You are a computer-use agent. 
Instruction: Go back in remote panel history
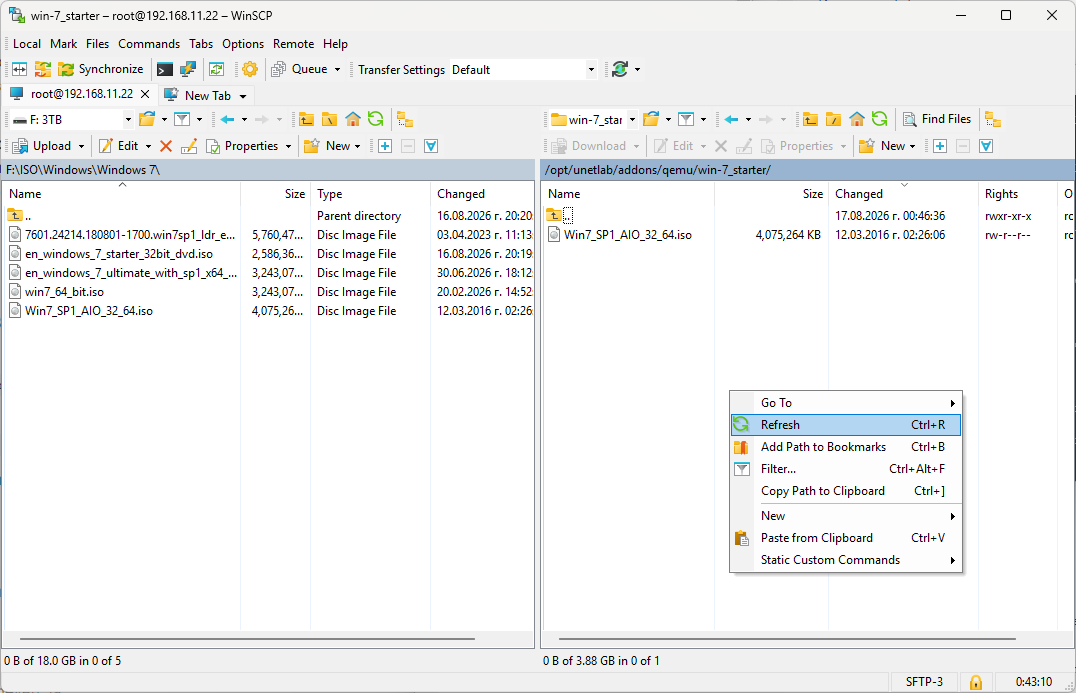click(732, 120)
